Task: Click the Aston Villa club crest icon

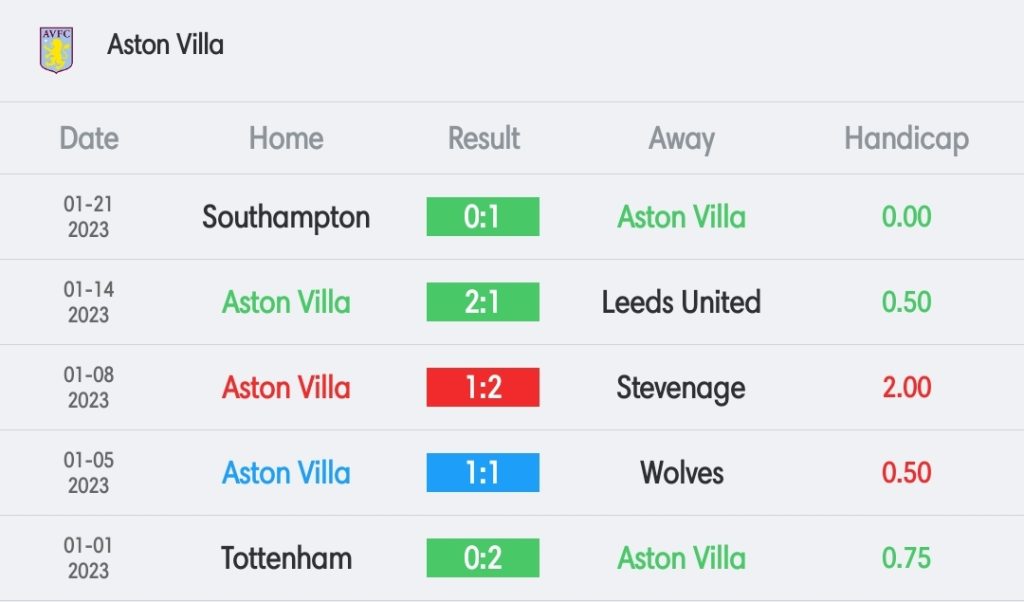Action: [x=56, y=49]
